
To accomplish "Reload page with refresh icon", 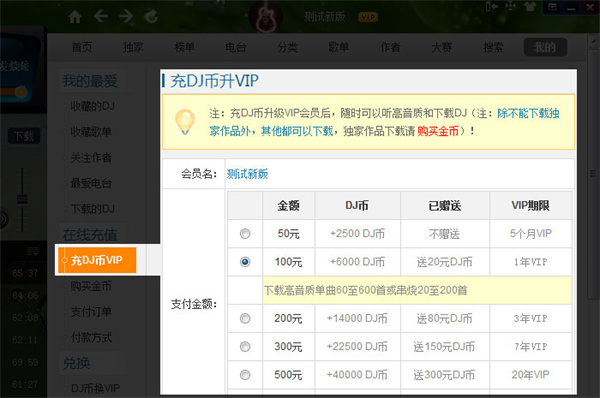I will point(151,16).
